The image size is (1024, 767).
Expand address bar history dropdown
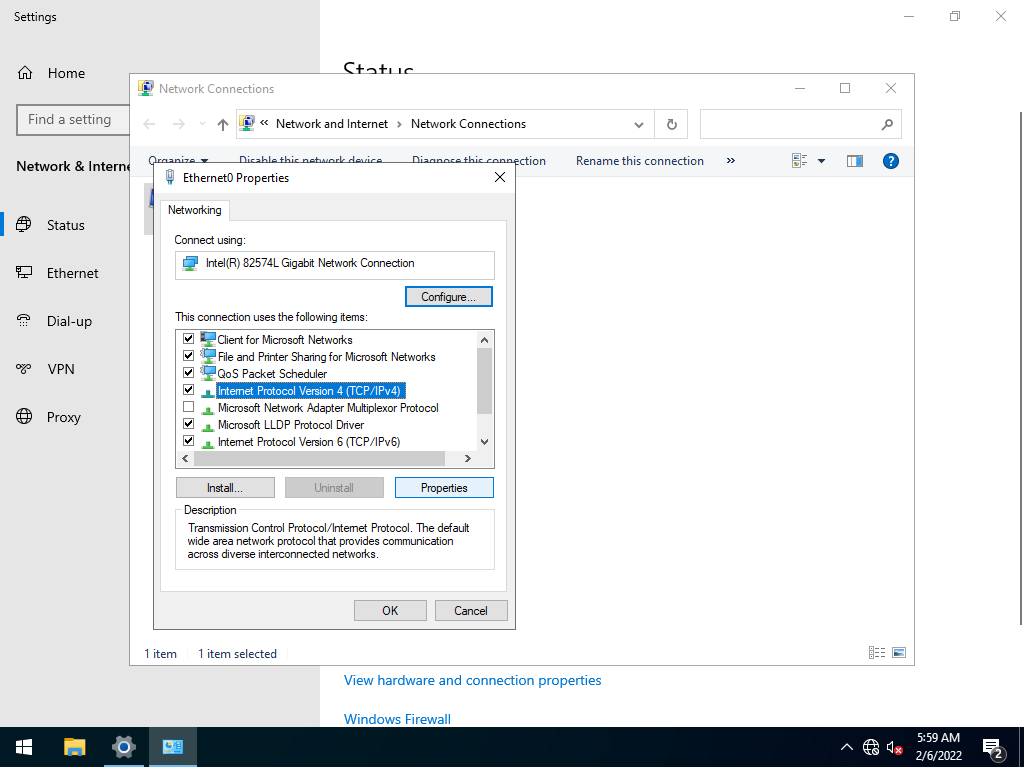[x=639, y=124]
